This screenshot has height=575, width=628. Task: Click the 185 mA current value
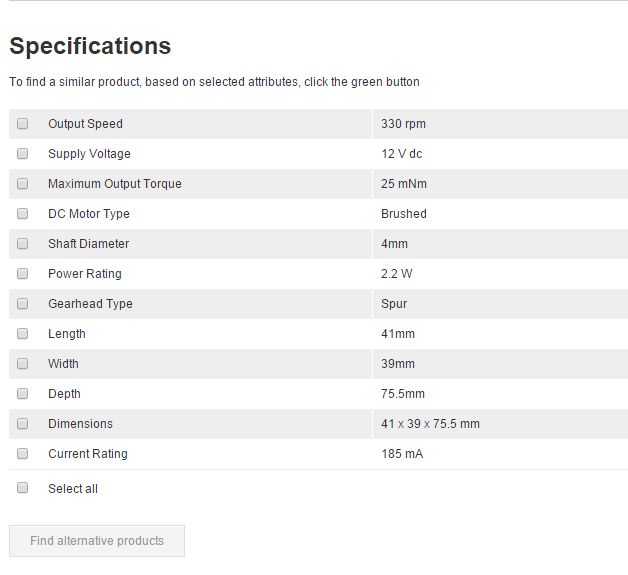coord(402,454)
